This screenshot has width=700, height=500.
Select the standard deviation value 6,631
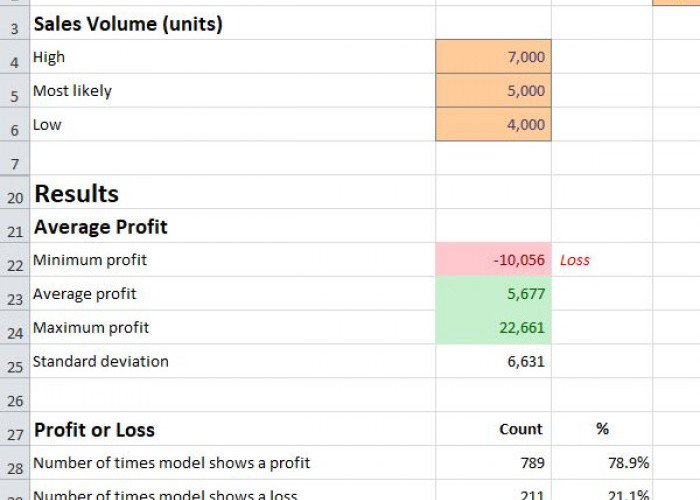point(493,361)
